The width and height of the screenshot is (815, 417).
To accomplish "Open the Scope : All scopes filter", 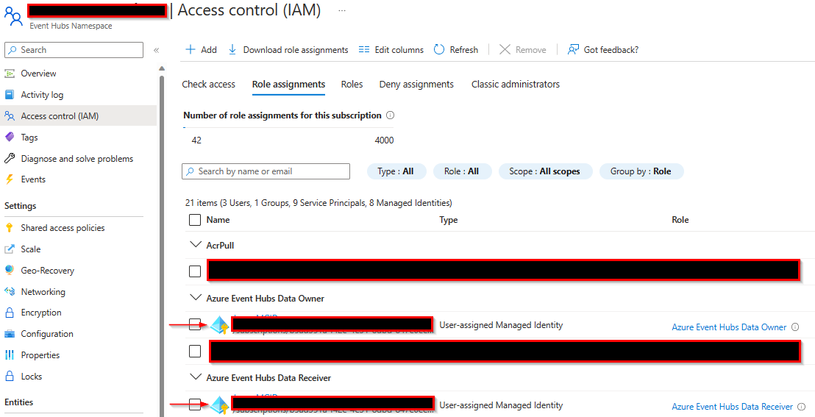I will click(545, 171).
